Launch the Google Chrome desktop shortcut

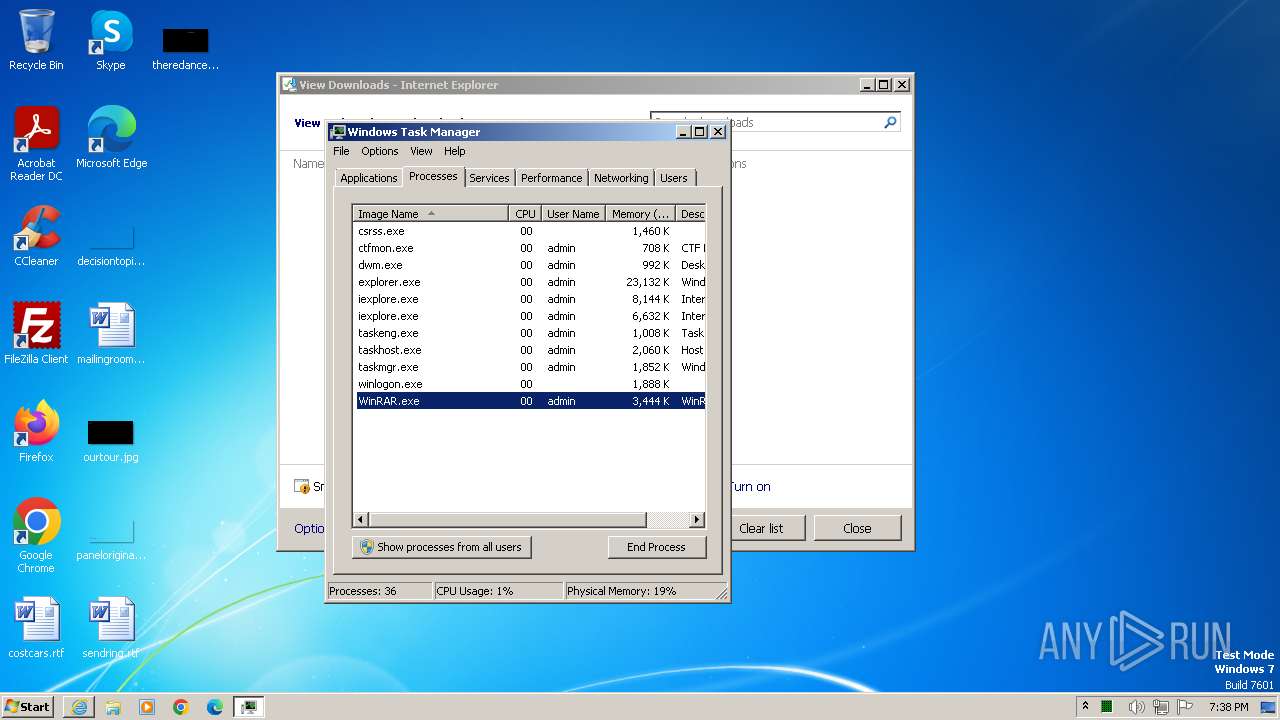pos(36,536)
